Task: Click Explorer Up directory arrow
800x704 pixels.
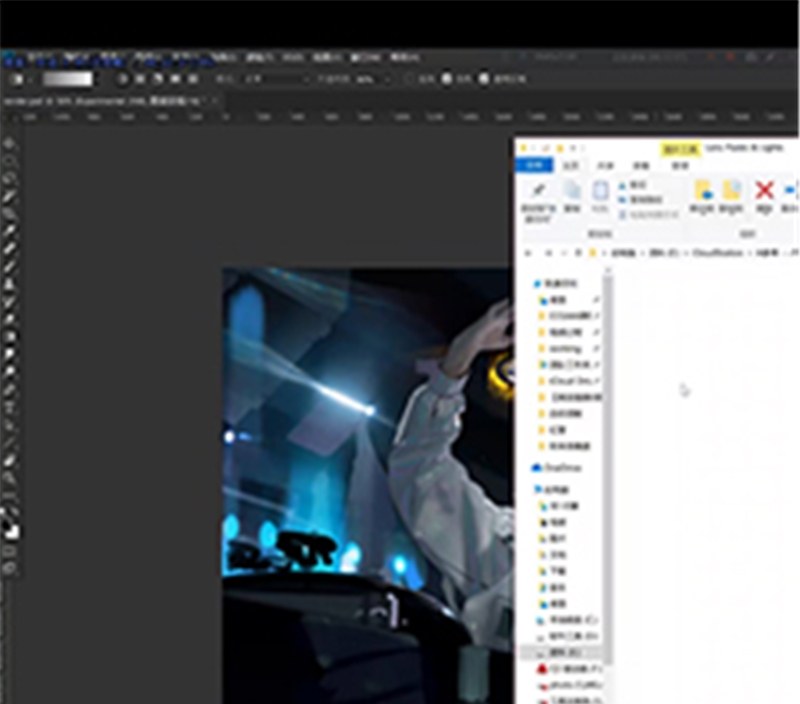Action: coord(578,253)
